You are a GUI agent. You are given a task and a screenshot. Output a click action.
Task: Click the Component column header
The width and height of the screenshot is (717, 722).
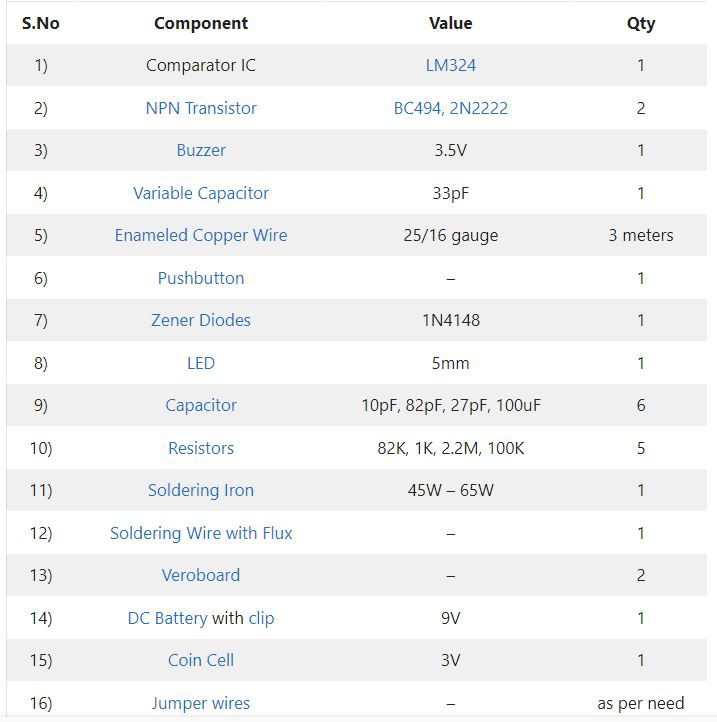(x=201, y=23)
